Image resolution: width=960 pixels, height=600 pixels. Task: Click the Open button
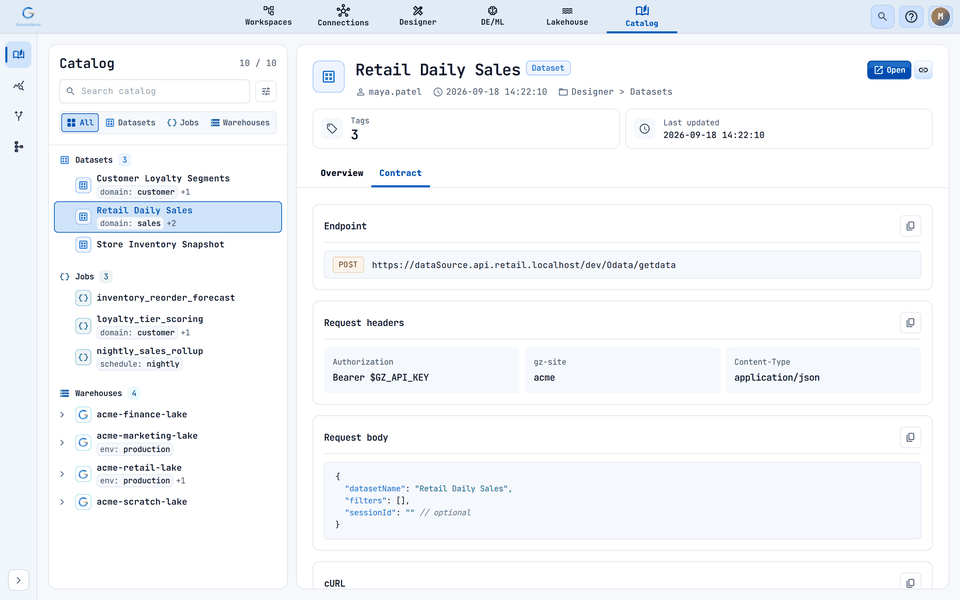889,70
